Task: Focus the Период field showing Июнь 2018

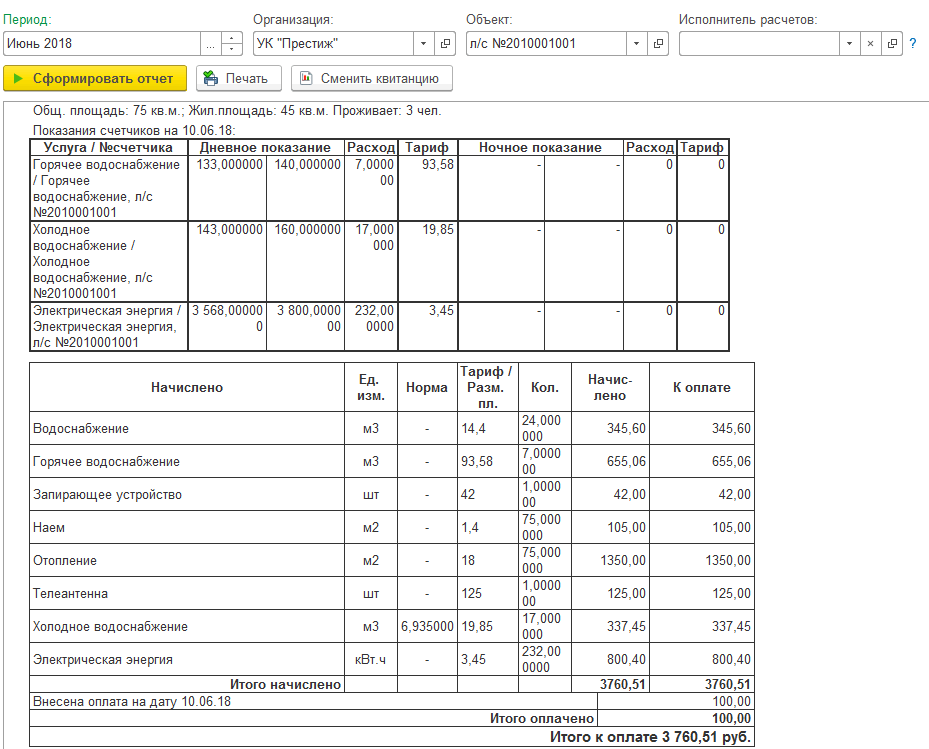Action: click(102, 44)
